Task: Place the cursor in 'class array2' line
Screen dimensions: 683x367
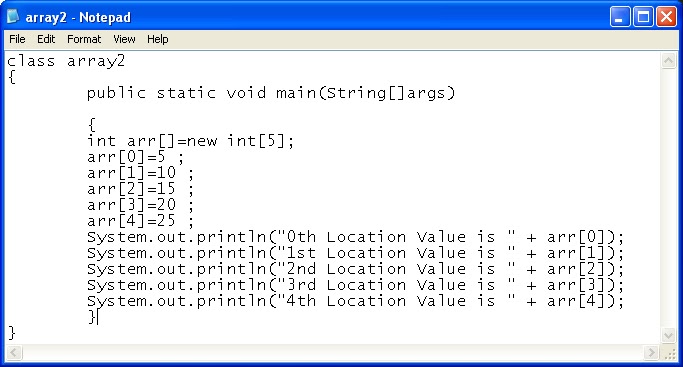Action: pos(66,61)
